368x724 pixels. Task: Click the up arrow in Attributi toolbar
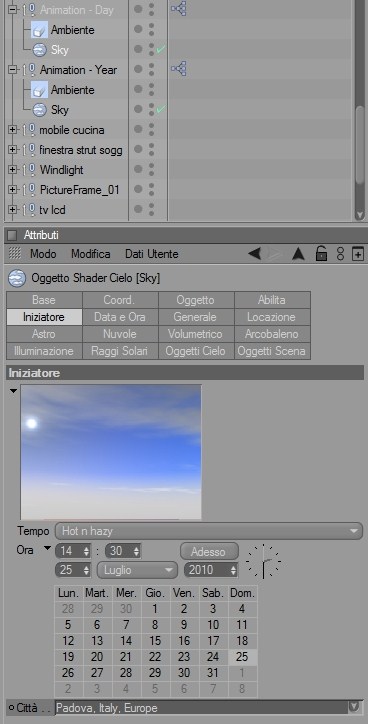[298, 254]
